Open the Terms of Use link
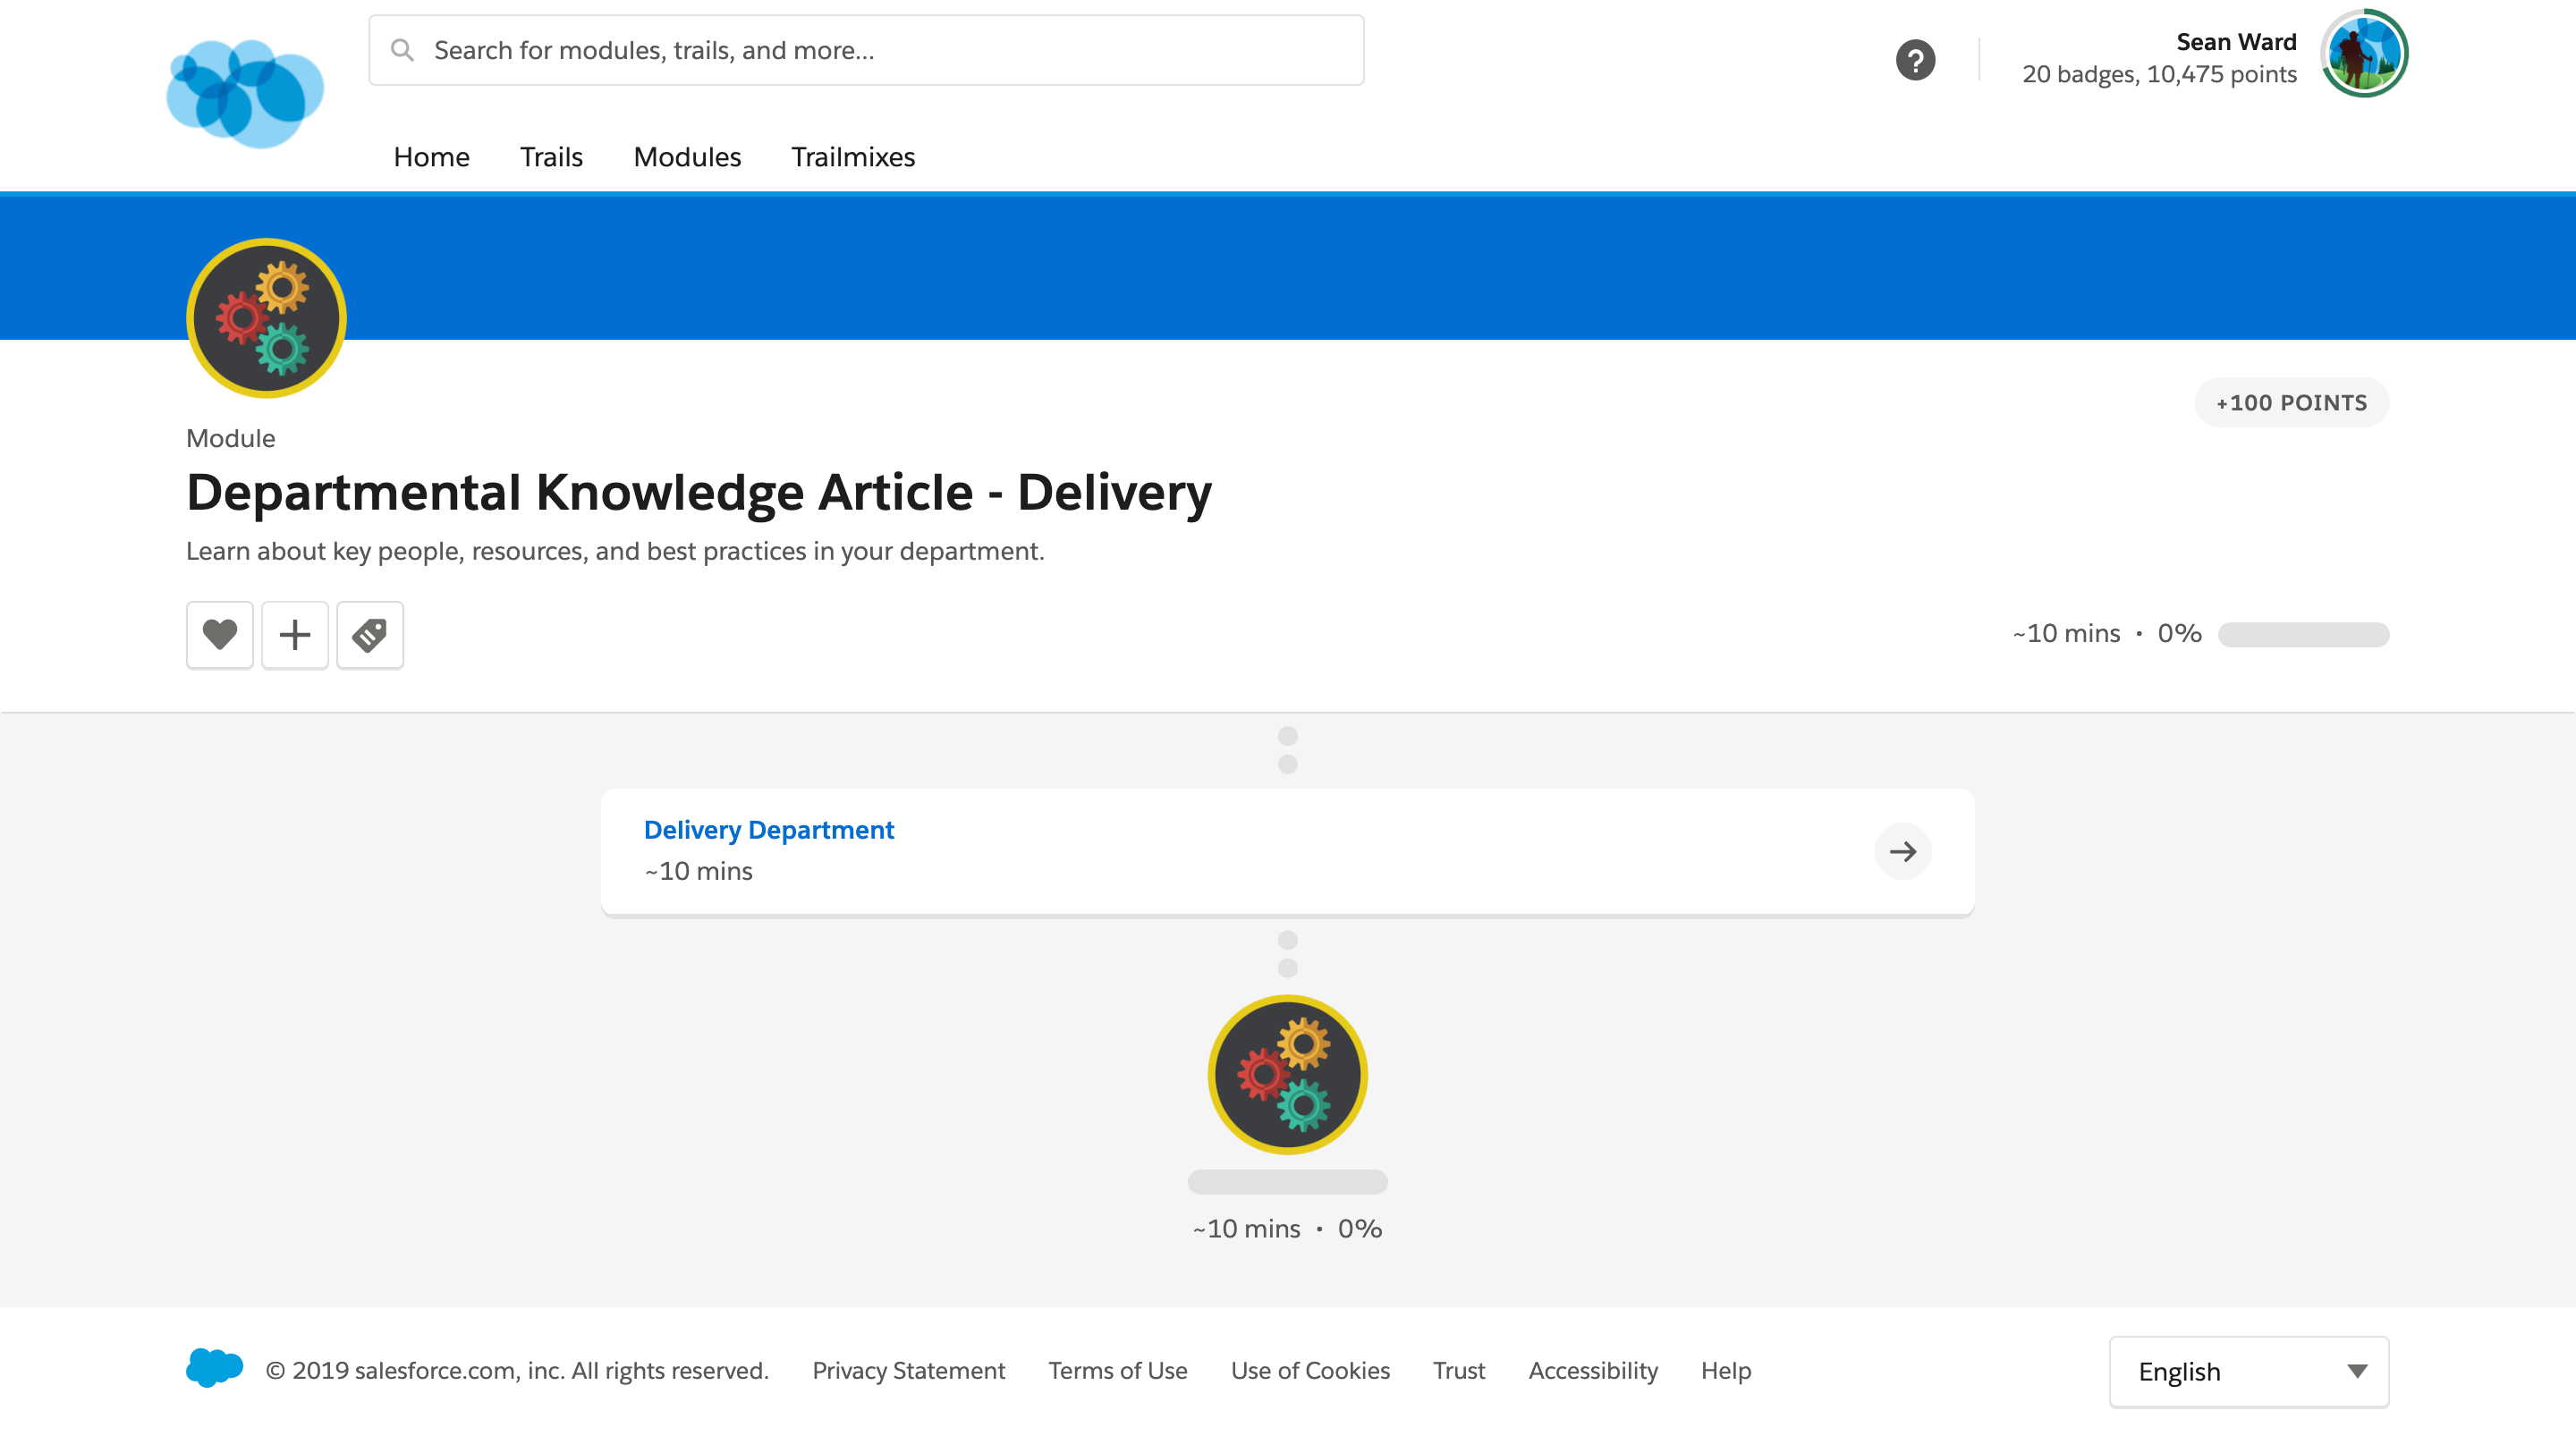2576x1436 pixels. pyautogui.click(x=1118, y=1370)
